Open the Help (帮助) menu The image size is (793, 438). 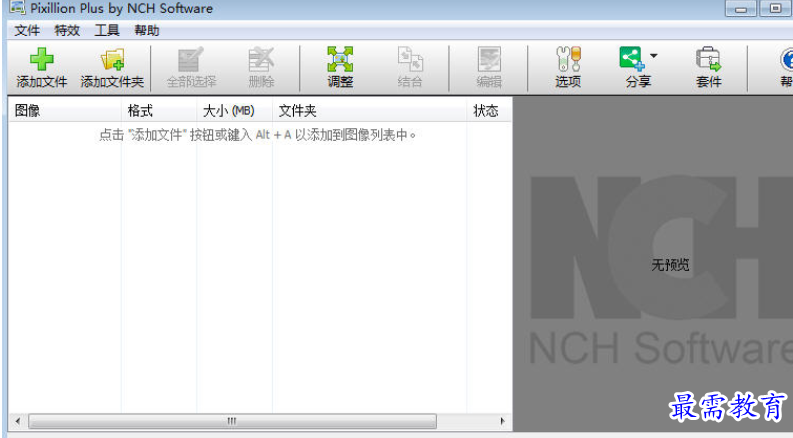point(147,30)
